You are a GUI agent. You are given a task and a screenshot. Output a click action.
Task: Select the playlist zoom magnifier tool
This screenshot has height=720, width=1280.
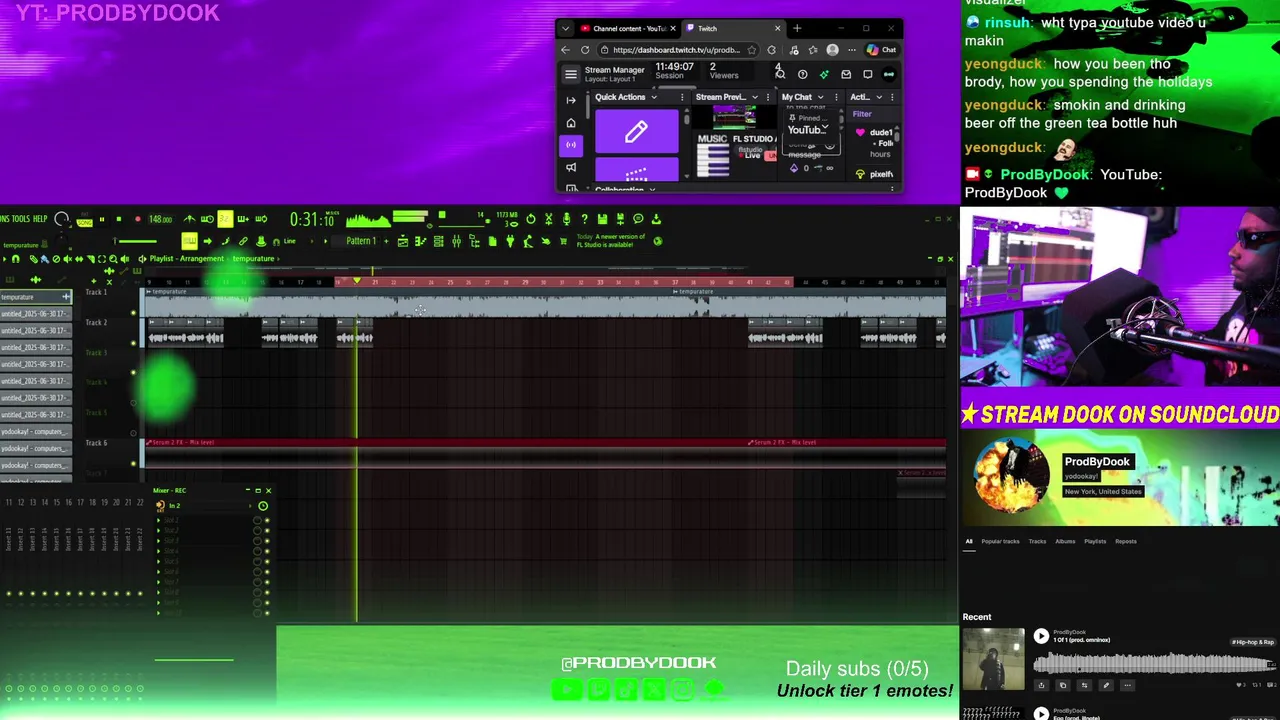click(112, 259)
